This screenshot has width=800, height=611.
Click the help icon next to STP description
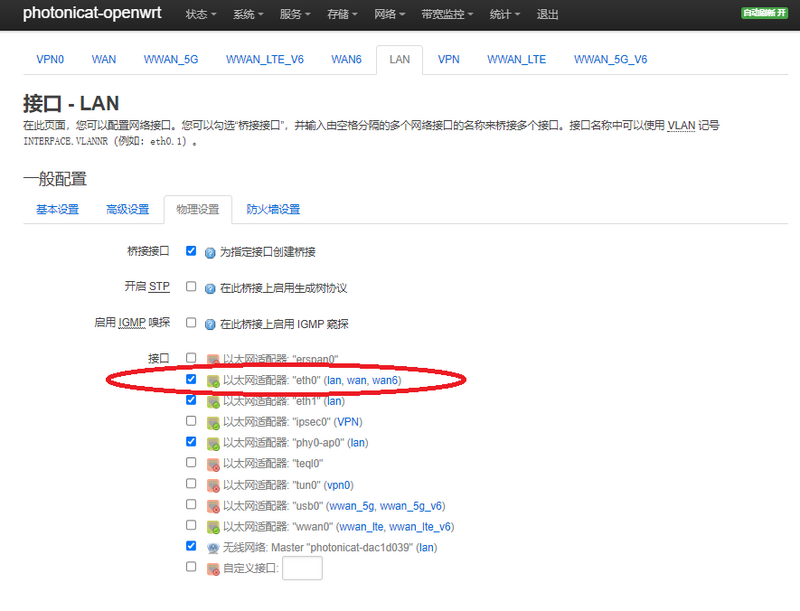pyautogui.click(x=211, y=288)
